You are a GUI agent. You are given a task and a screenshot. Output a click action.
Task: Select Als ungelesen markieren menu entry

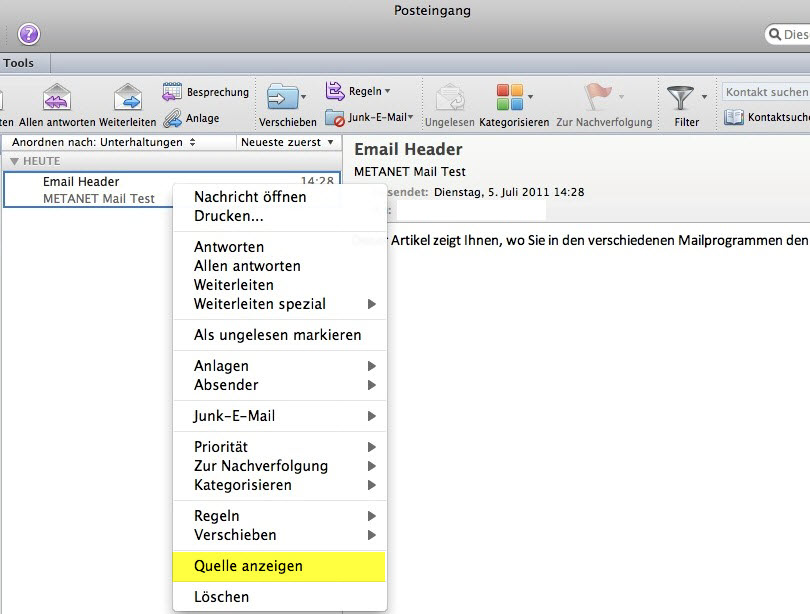pyautogui.click(x=277, y=335)
